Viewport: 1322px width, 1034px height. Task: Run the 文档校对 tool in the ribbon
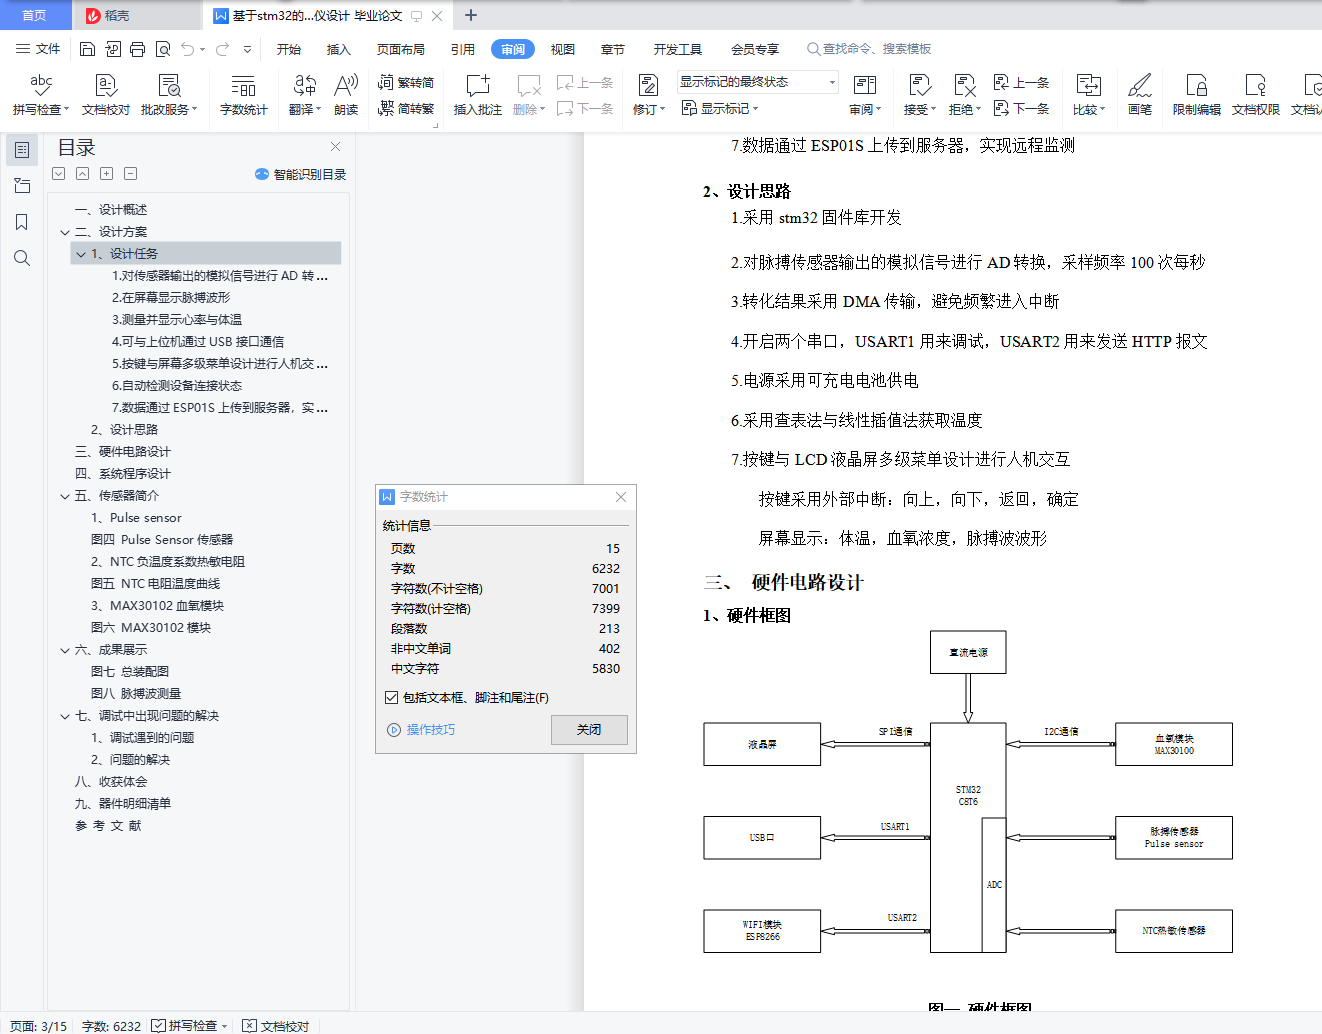[106, 95]
